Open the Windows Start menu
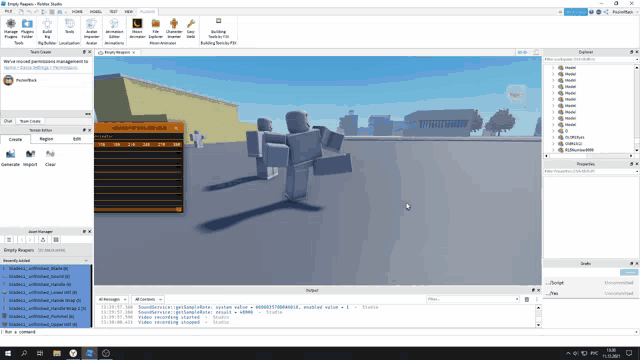Screen dimensions: 640x360 [x=8, y=353]
